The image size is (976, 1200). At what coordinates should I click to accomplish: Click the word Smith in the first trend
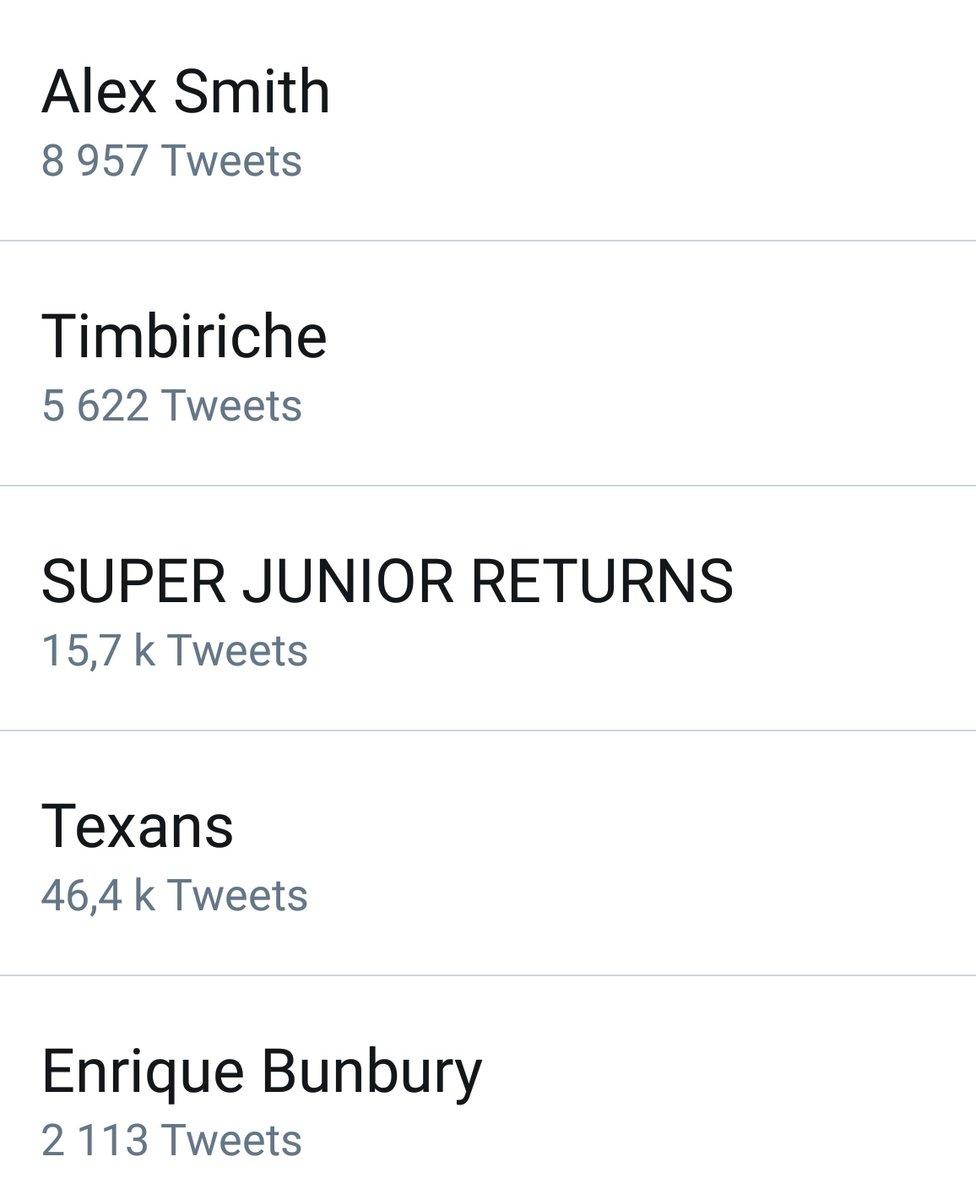[x=251, y=92]
